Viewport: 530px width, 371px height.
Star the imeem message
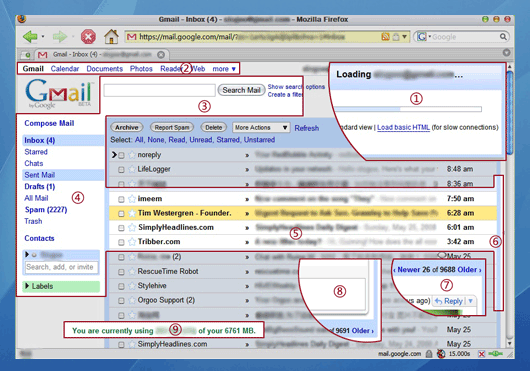coord(132,199)
